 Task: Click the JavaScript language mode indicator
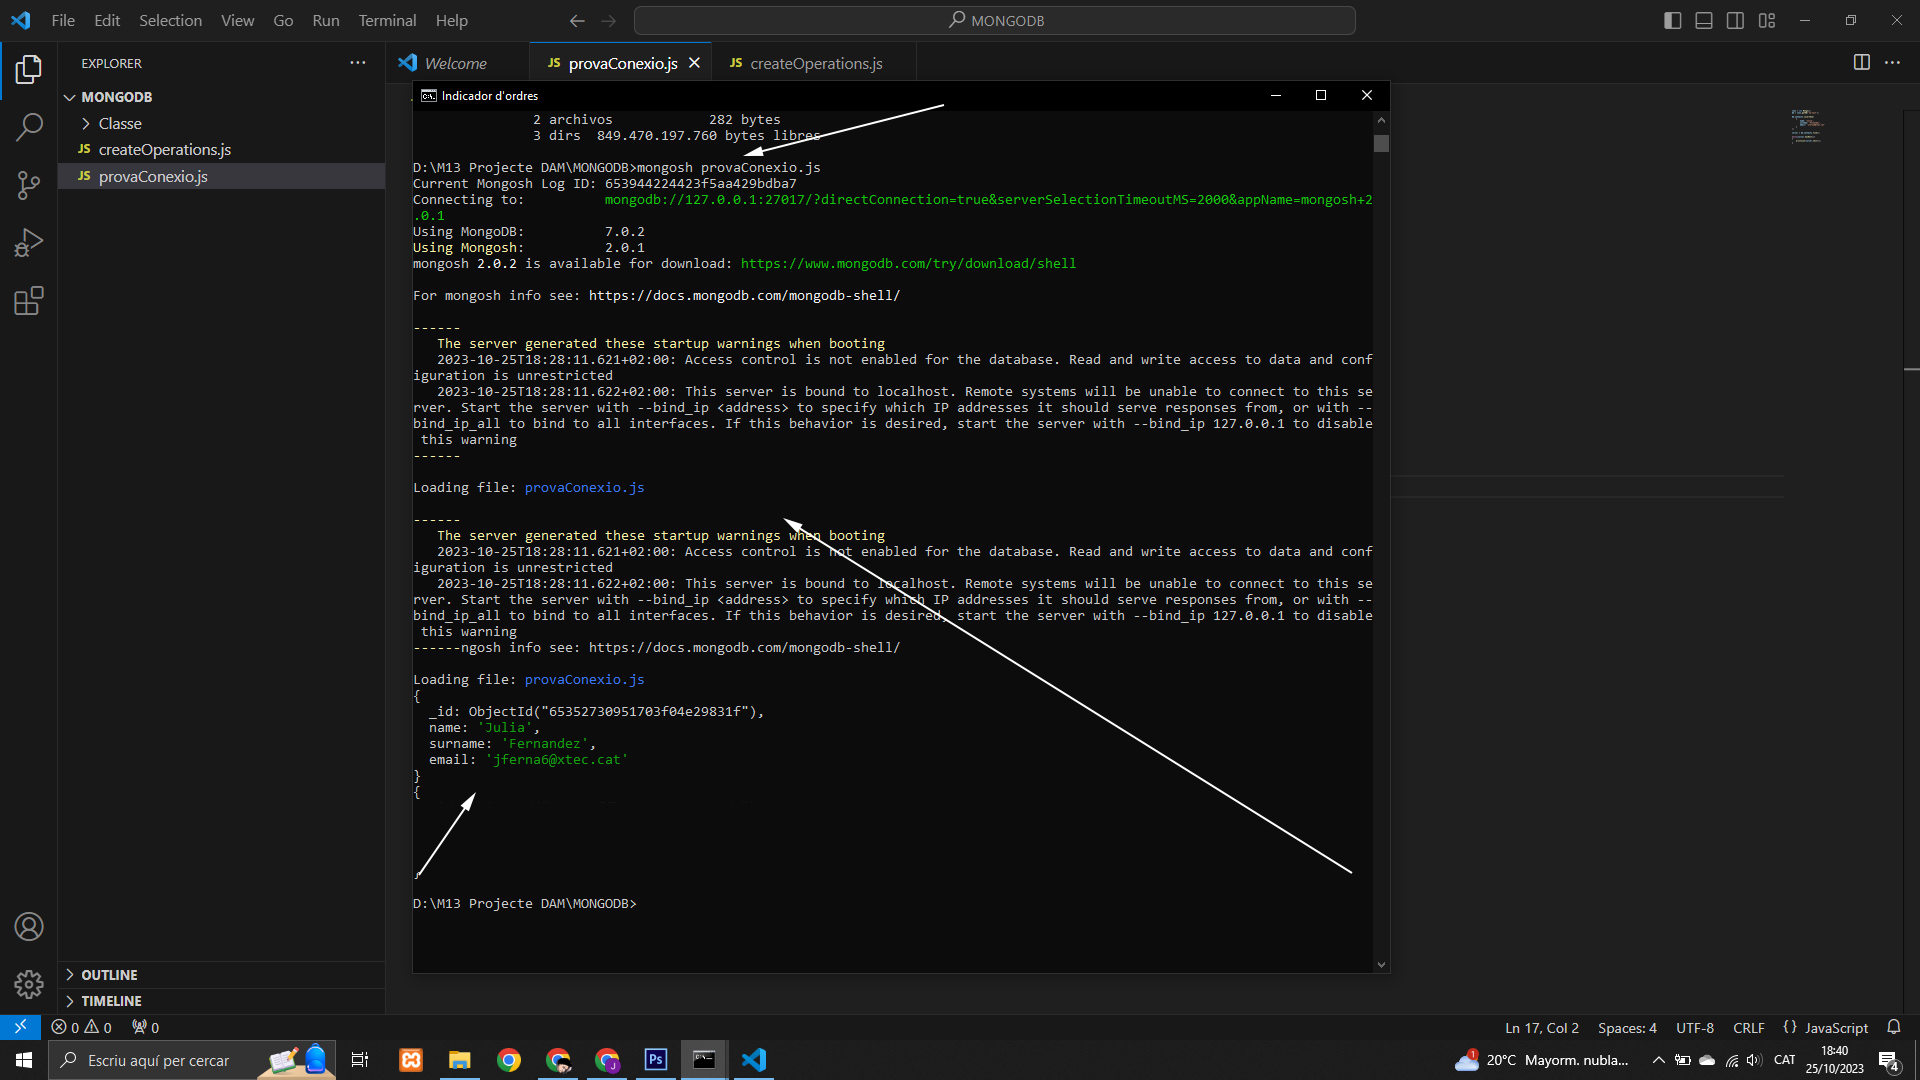[x=1825, y=1027]
